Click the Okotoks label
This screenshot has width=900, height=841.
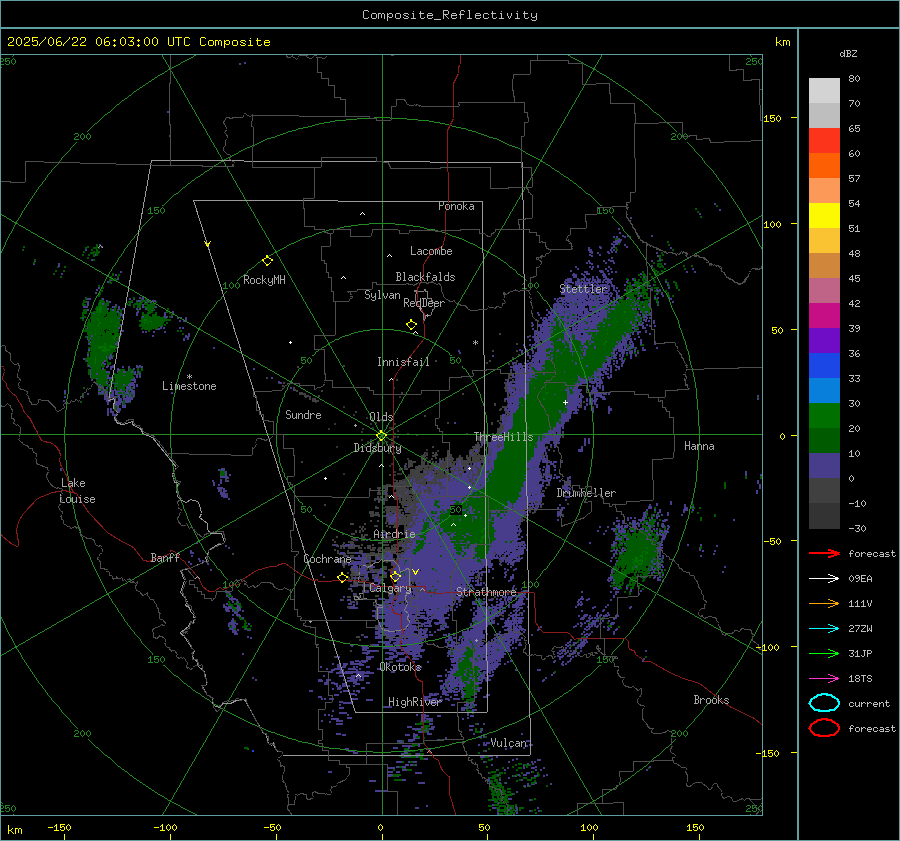(x=400, y=667)
